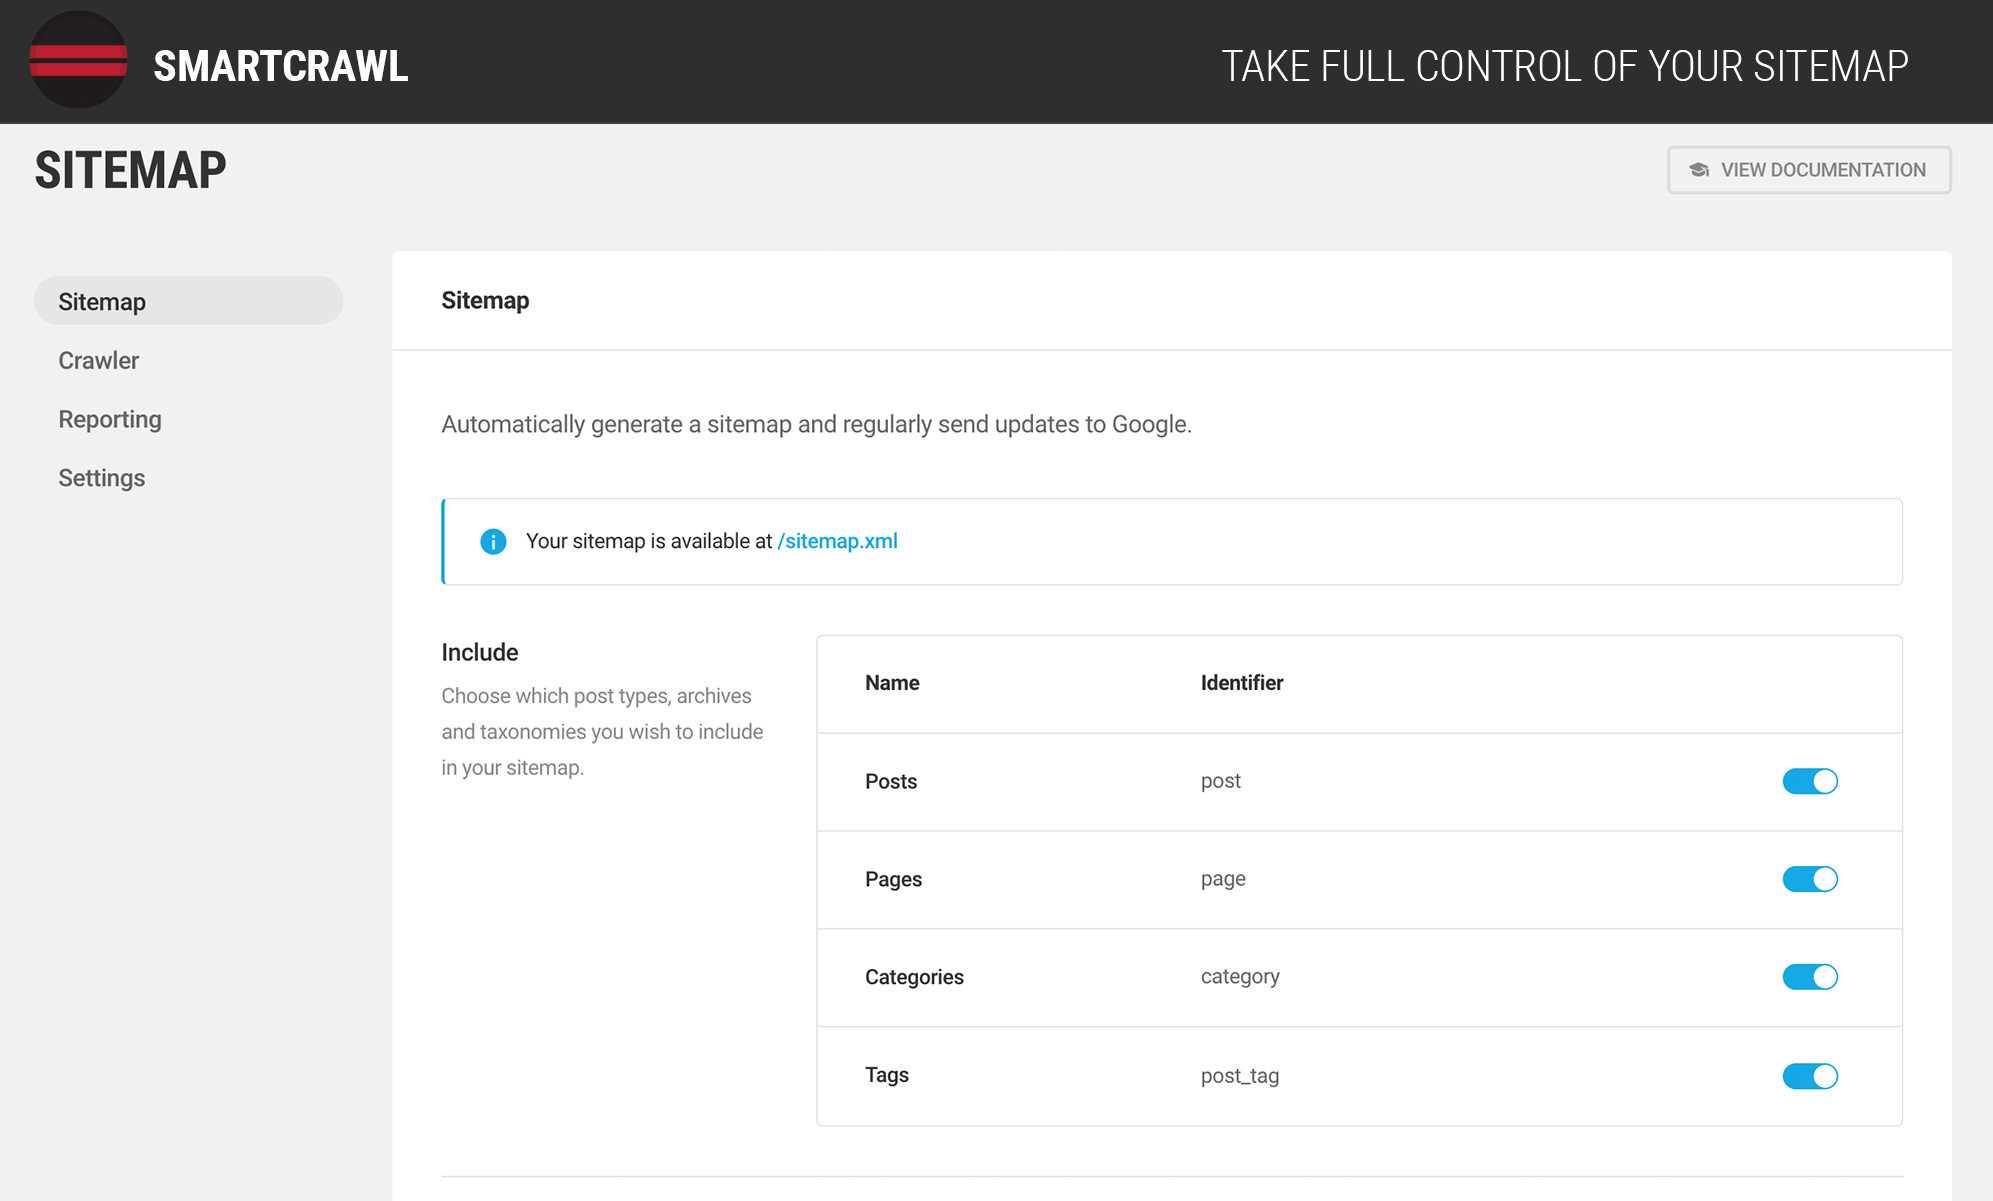Click the Include section heading

tap(479, 652)
